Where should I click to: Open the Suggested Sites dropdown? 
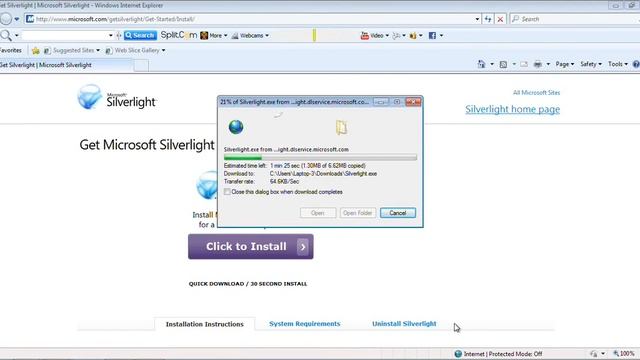coord(98,51)
